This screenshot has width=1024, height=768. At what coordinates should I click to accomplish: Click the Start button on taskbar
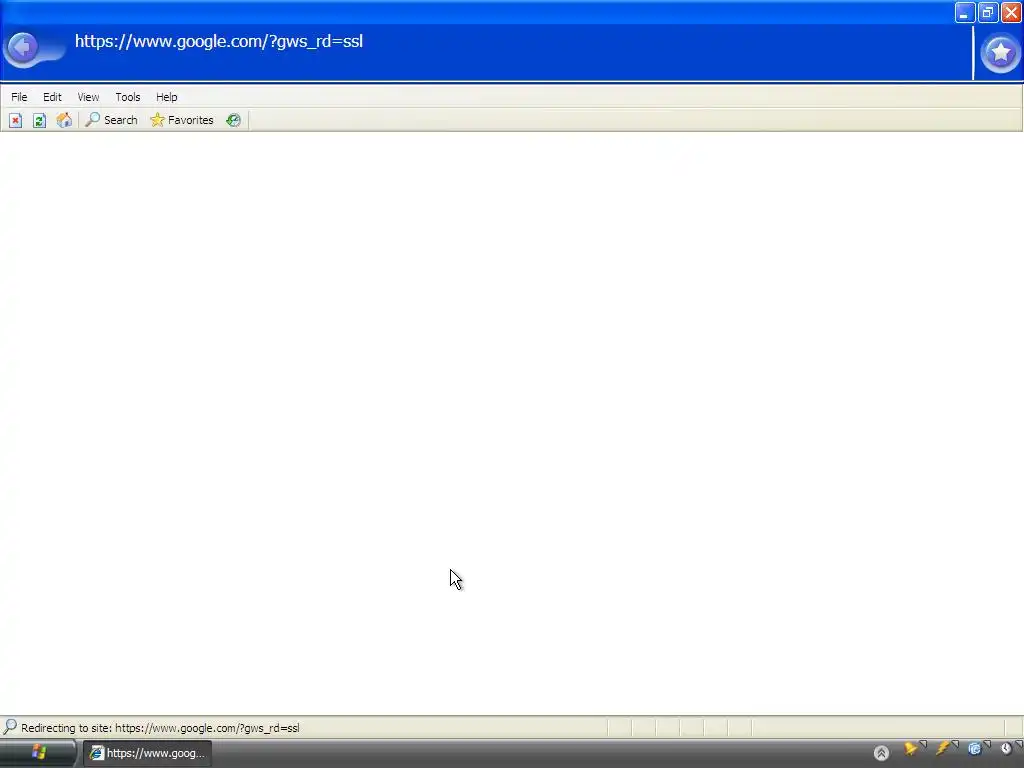38,753
